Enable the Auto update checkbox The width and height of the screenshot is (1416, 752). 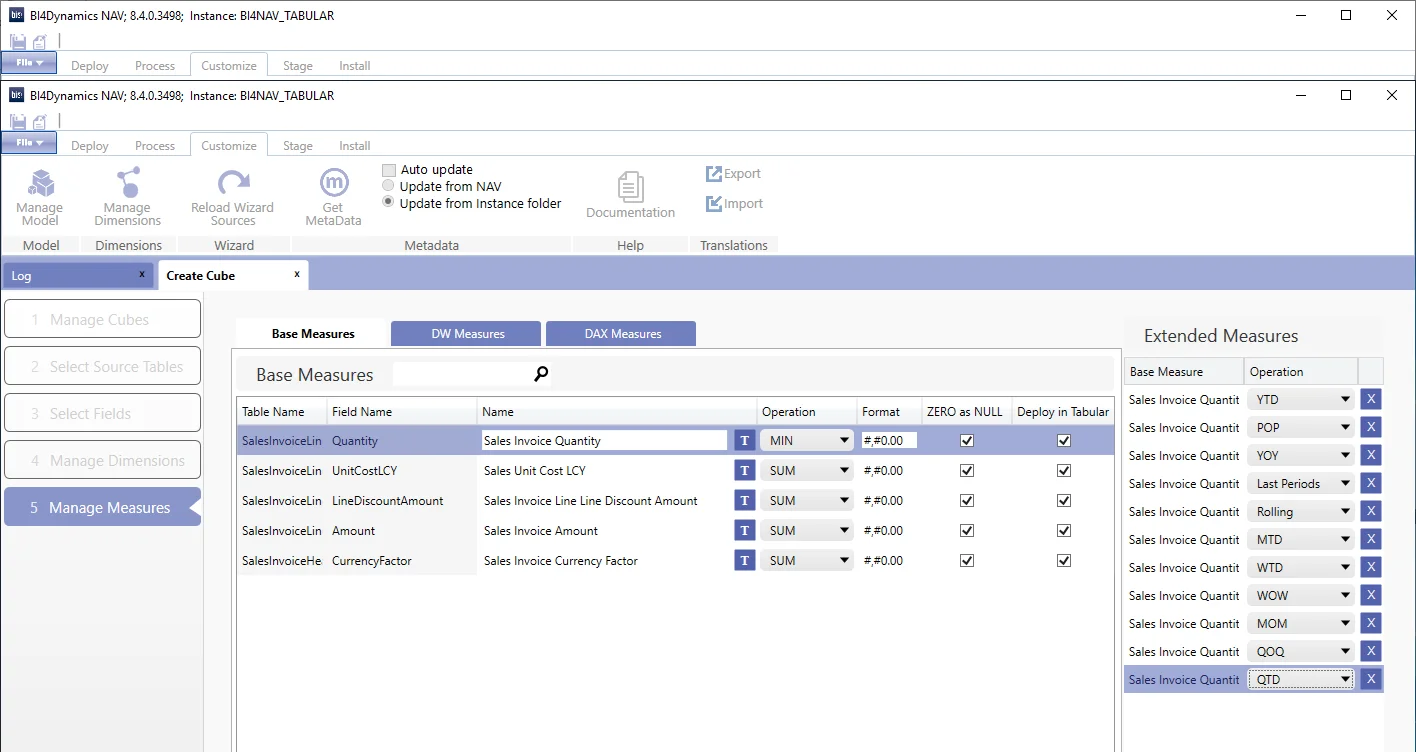(x=389, y=170)
